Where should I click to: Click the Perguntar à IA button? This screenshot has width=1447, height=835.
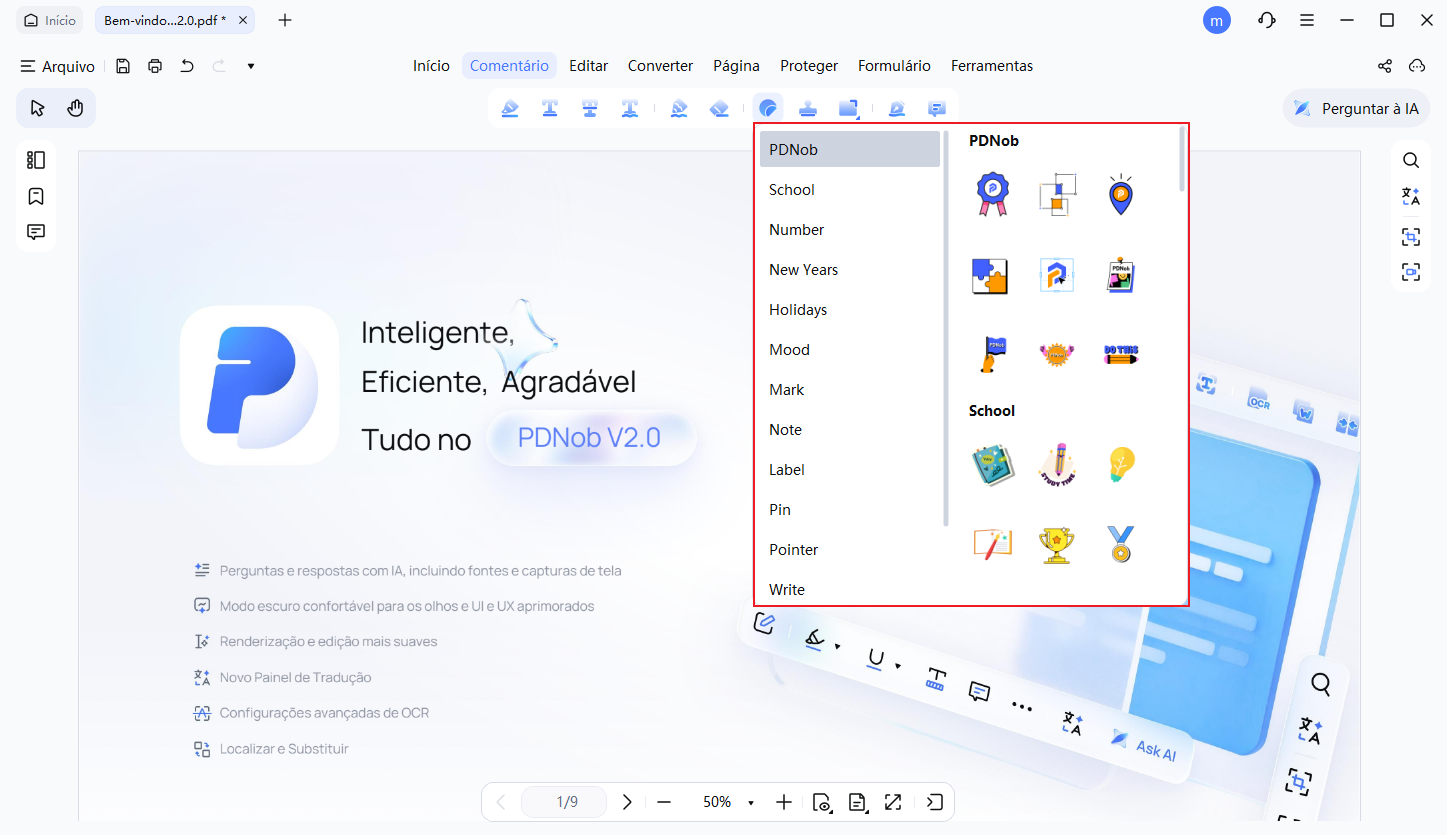pos(1356,108)
